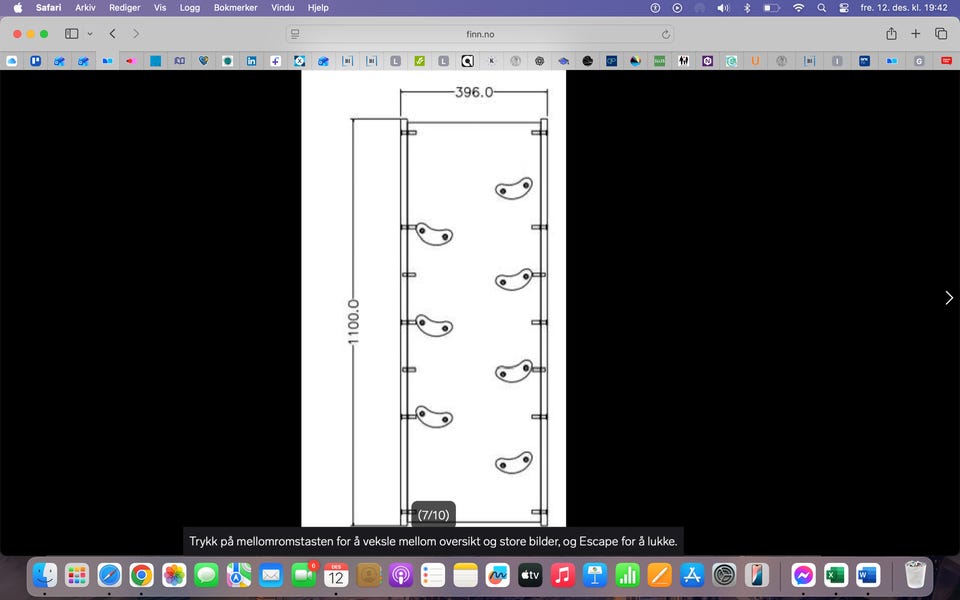Click the (7/10) image counter
960x600 pixels.
433,515
